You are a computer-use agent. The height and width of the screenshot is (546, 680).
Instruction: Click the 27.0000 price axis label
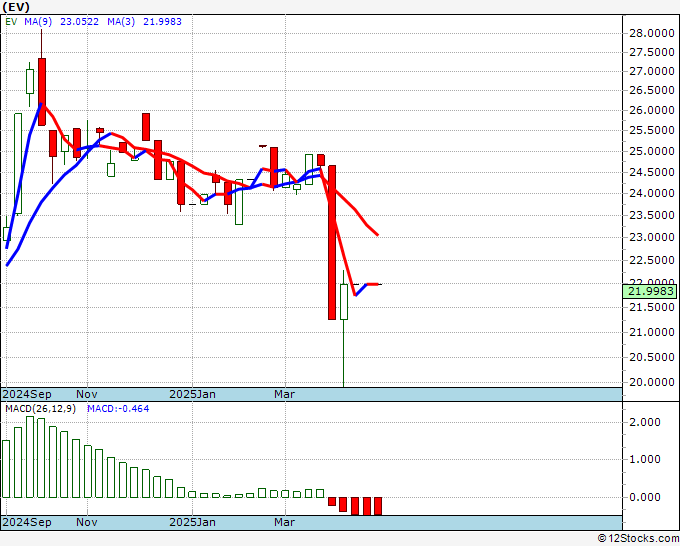[x=651, y=72]
